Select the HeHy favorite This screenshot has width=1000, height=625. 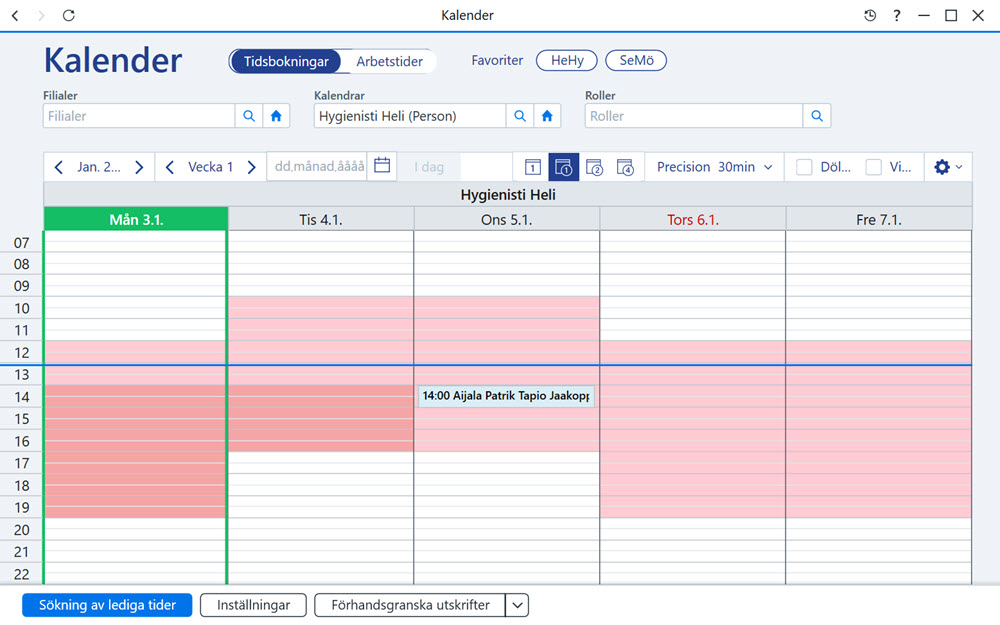[x=566, y=61]
